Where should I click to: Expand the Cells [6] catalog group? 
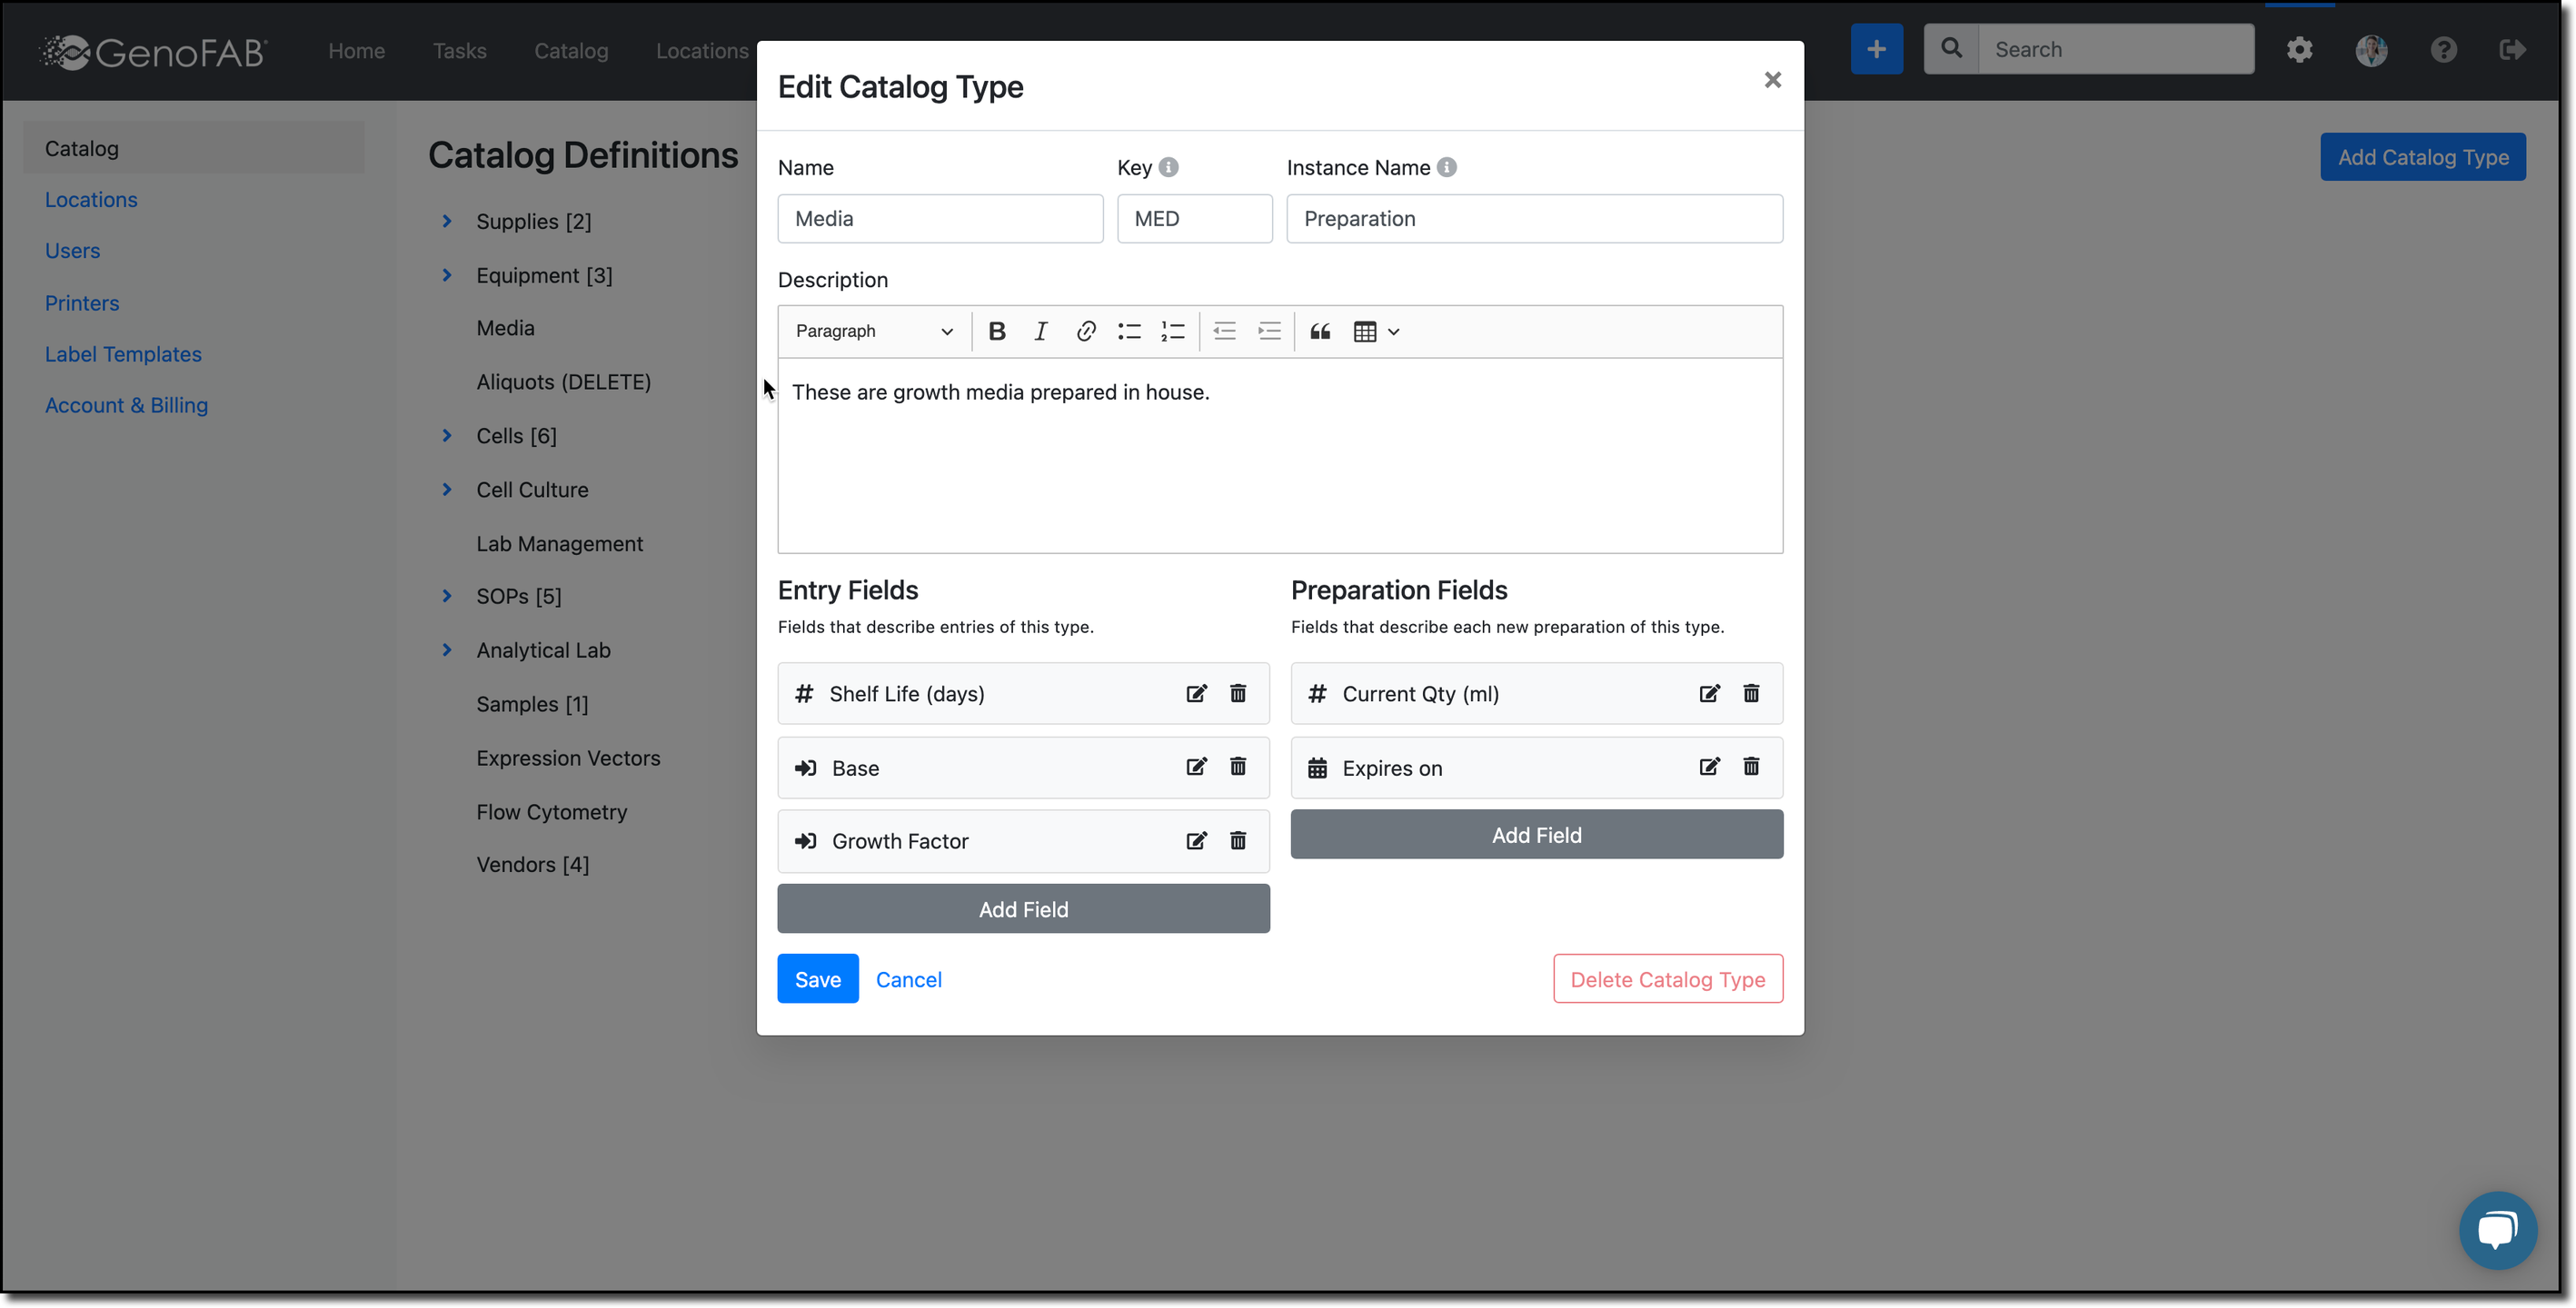pos(447,436)
